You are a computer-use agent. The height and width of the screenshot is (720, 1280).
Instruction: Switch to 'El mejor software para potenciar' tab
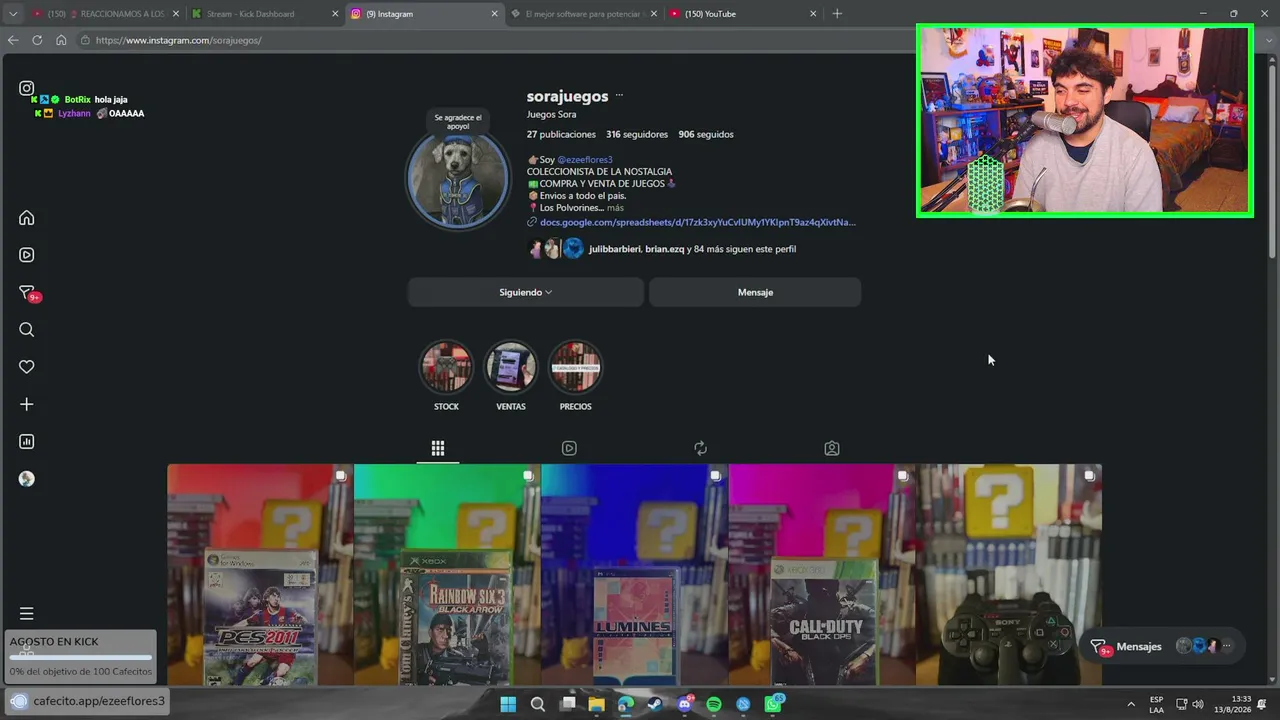[x=582, y=14]
